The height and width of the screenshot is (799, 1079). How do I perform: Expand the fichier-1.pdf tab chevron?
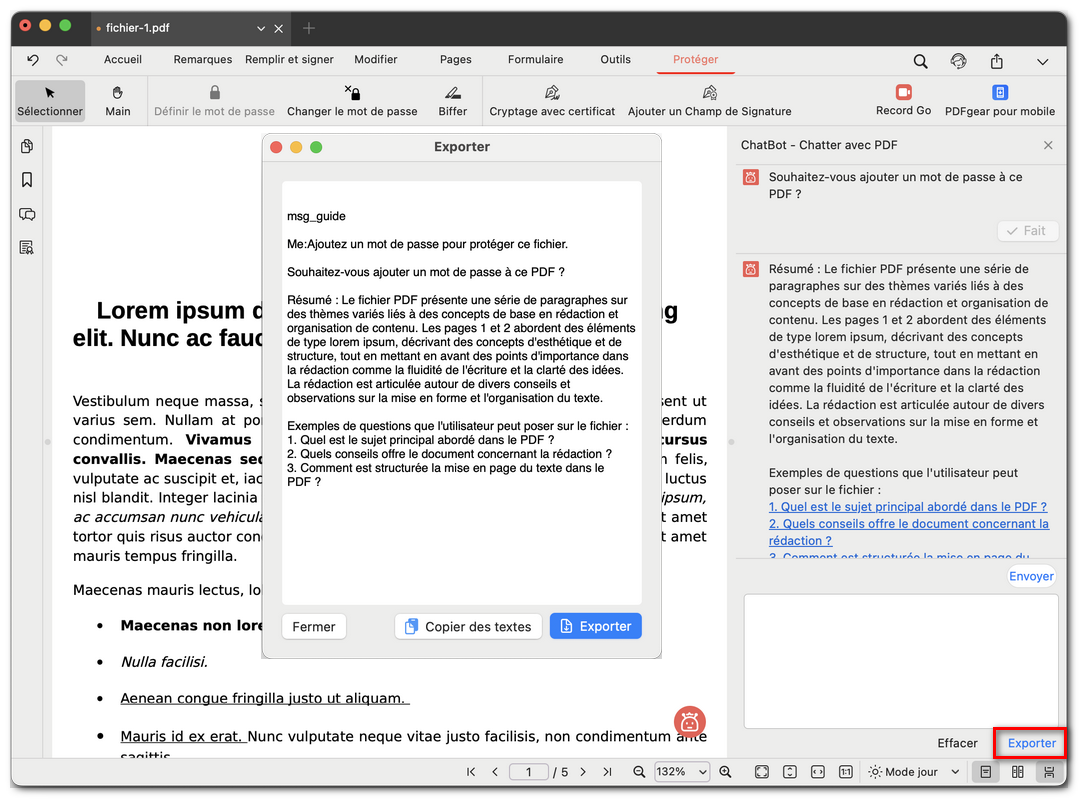point(261,29)
